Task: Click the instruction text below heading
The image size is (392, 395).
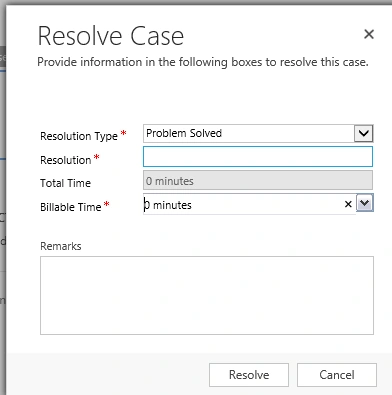Action: click(203, 62)
